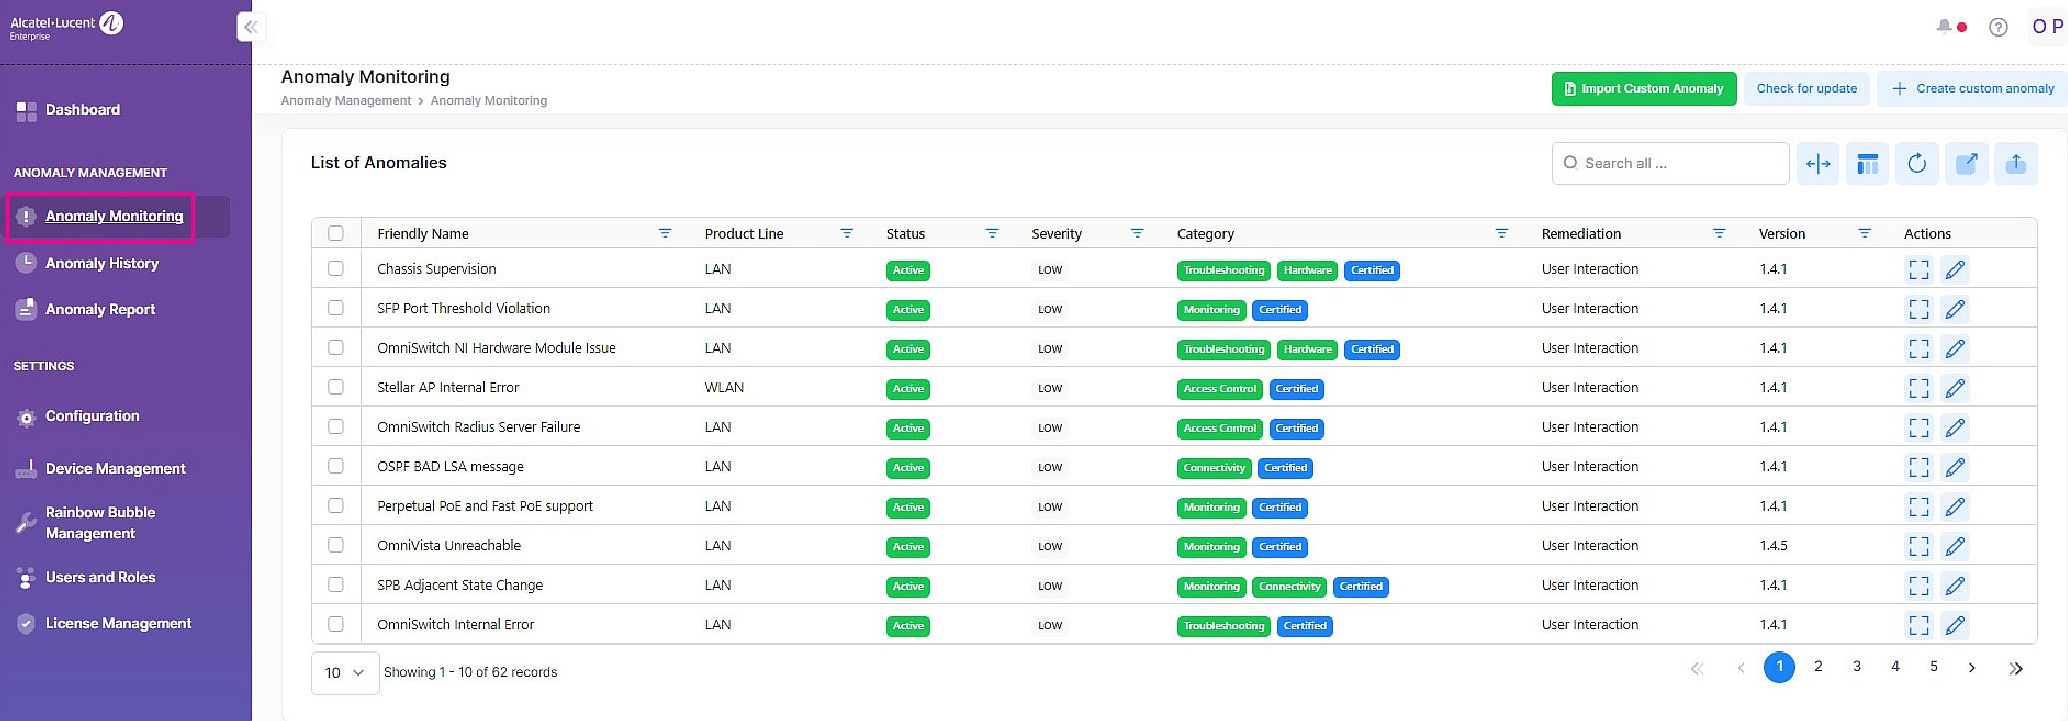Collapse the sidebar with double-chevron icon
The height and width of the screenshot is (721, 2068).
[251, 27]
